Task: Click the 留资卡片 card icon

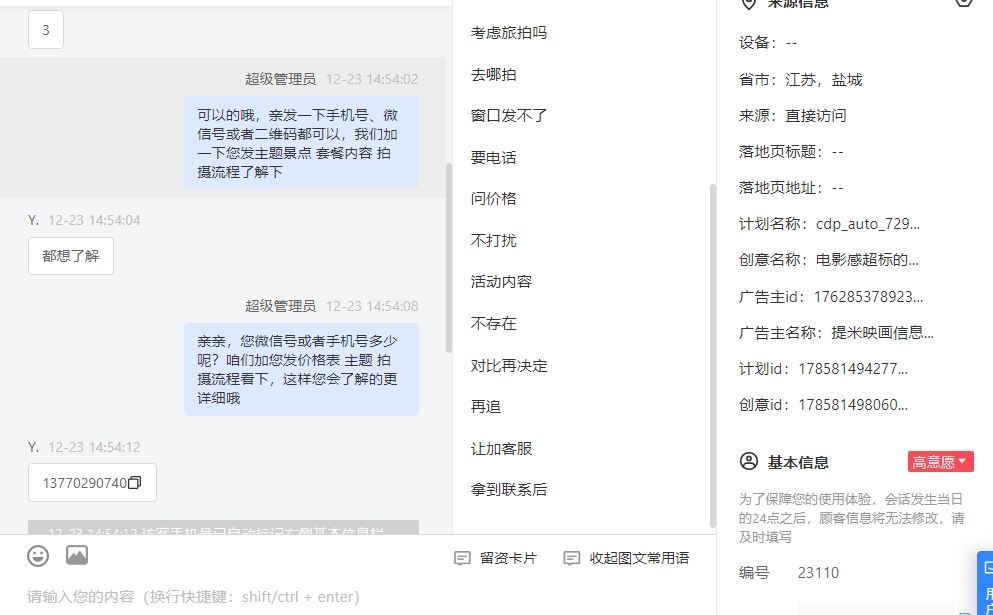Action: 462,558
